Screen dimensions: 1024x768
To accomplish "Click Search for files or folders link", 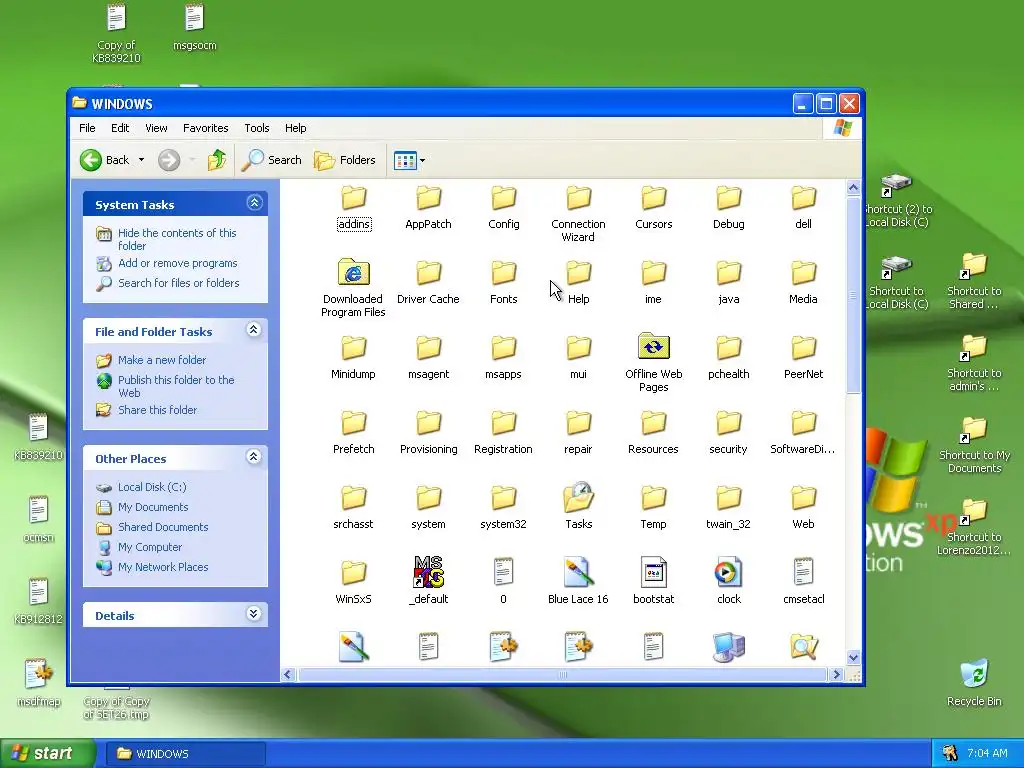I will (178, 283).
